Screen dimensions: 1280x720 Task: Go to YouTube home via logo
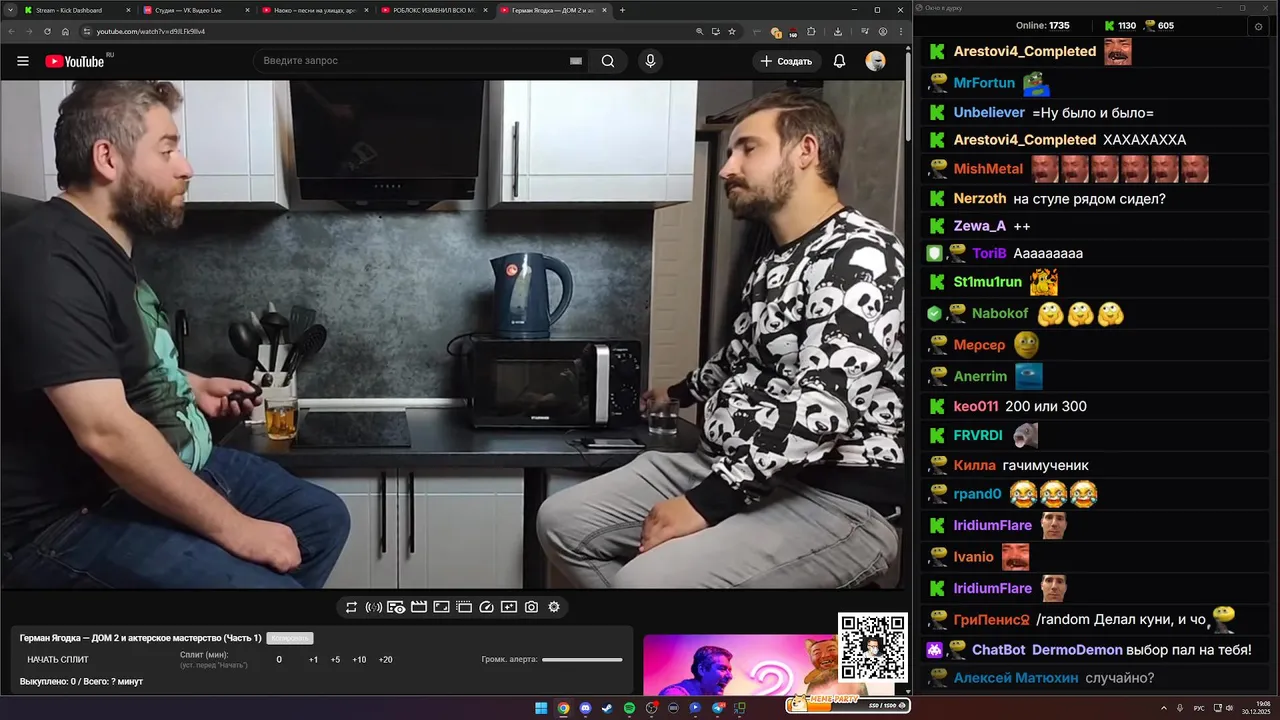click(x=75, y=61)
